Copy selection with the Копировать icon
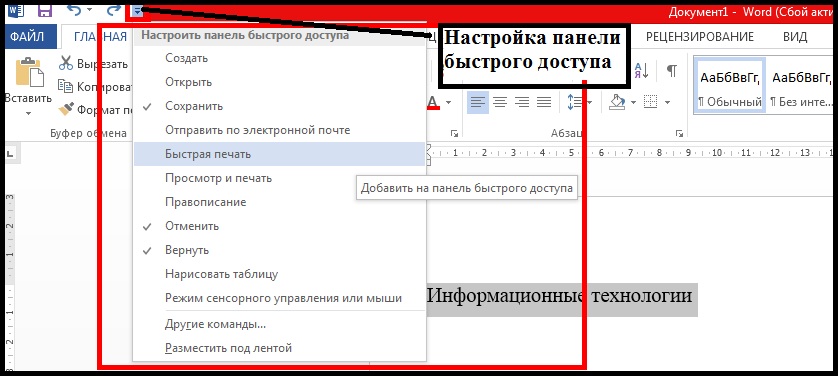 65,86
